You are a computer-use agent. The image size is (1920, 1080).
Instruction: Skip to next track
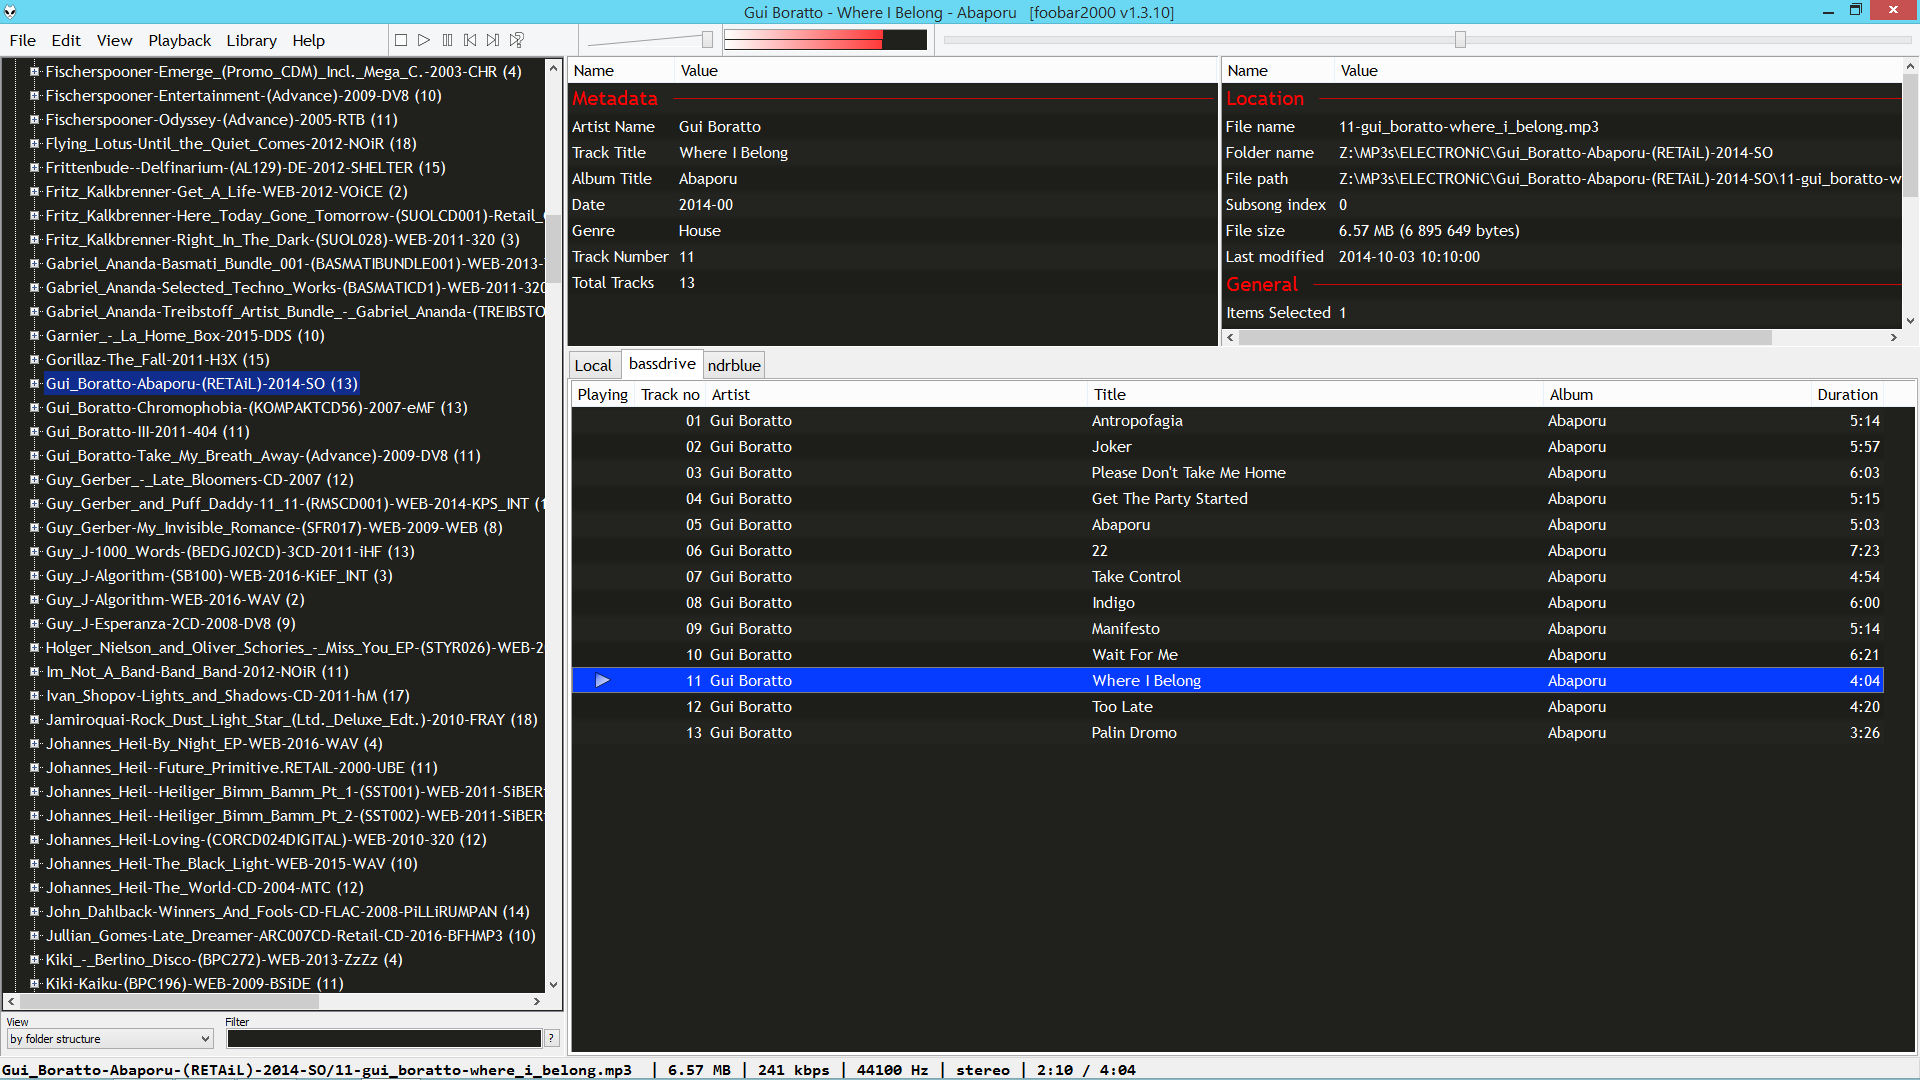point(493,40)
